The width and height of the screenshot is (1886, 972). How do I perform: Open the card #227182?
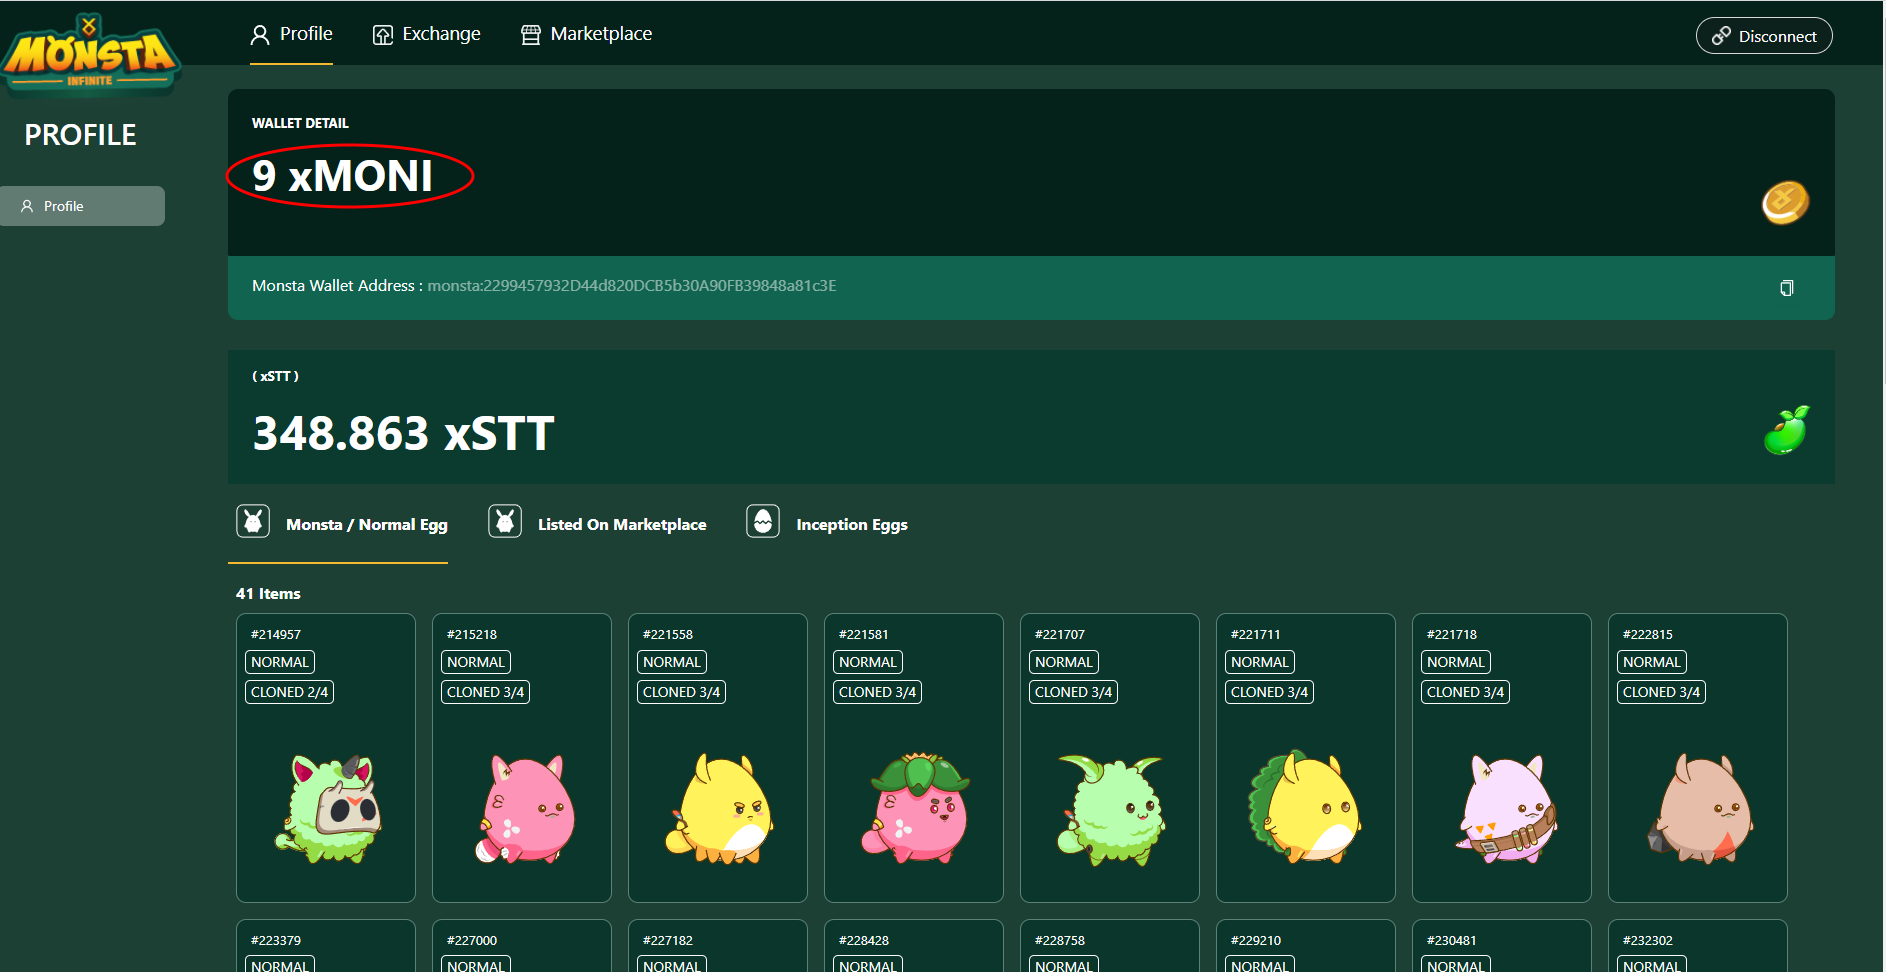click(x=718, y=946)
